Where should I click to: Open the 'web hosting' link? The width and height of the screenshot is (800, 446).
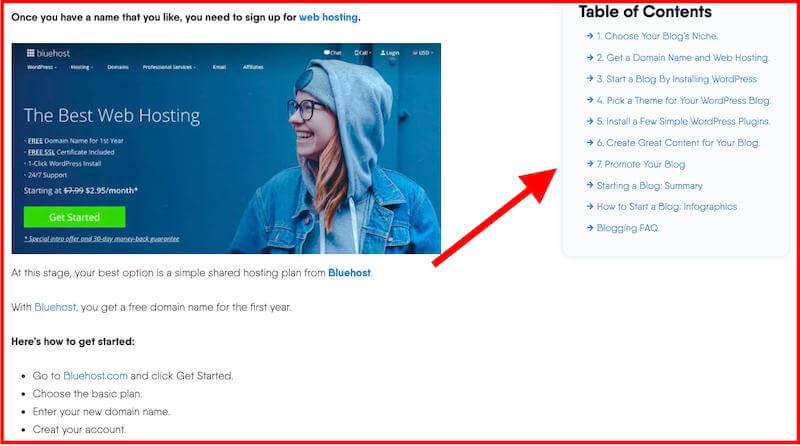pyautogui.click(x=328, y=17)
